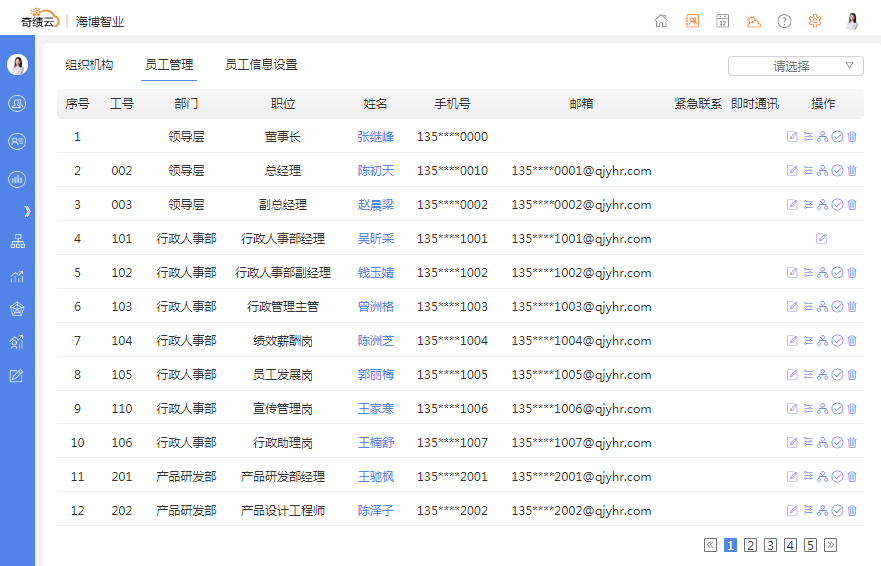Click the 姓名 column header
Image resolution: width=881 pixels, height=566 pixels.
tap(375, 104)
